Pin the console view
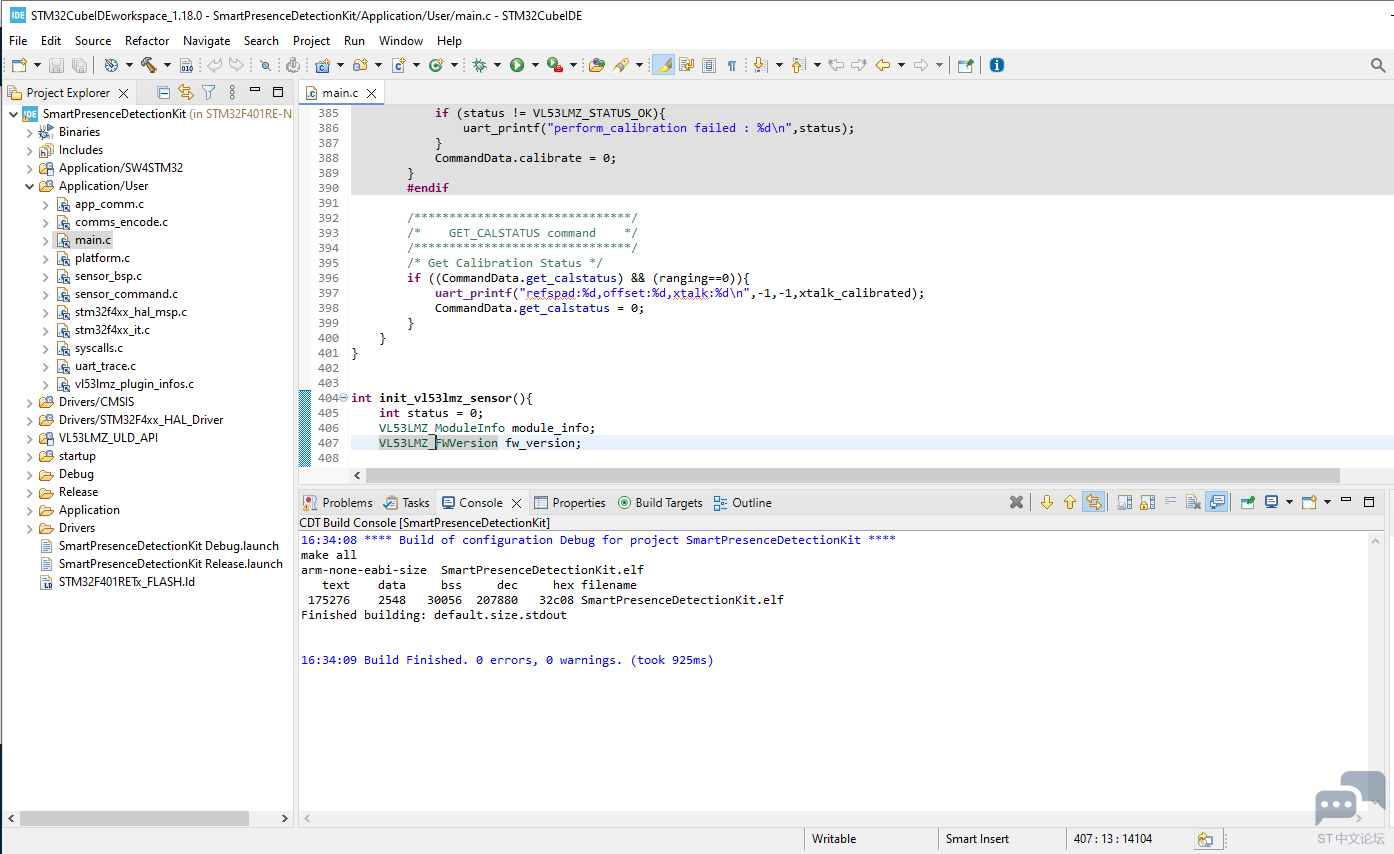The image size is (1394, 854). click(x=1247, y=503)
